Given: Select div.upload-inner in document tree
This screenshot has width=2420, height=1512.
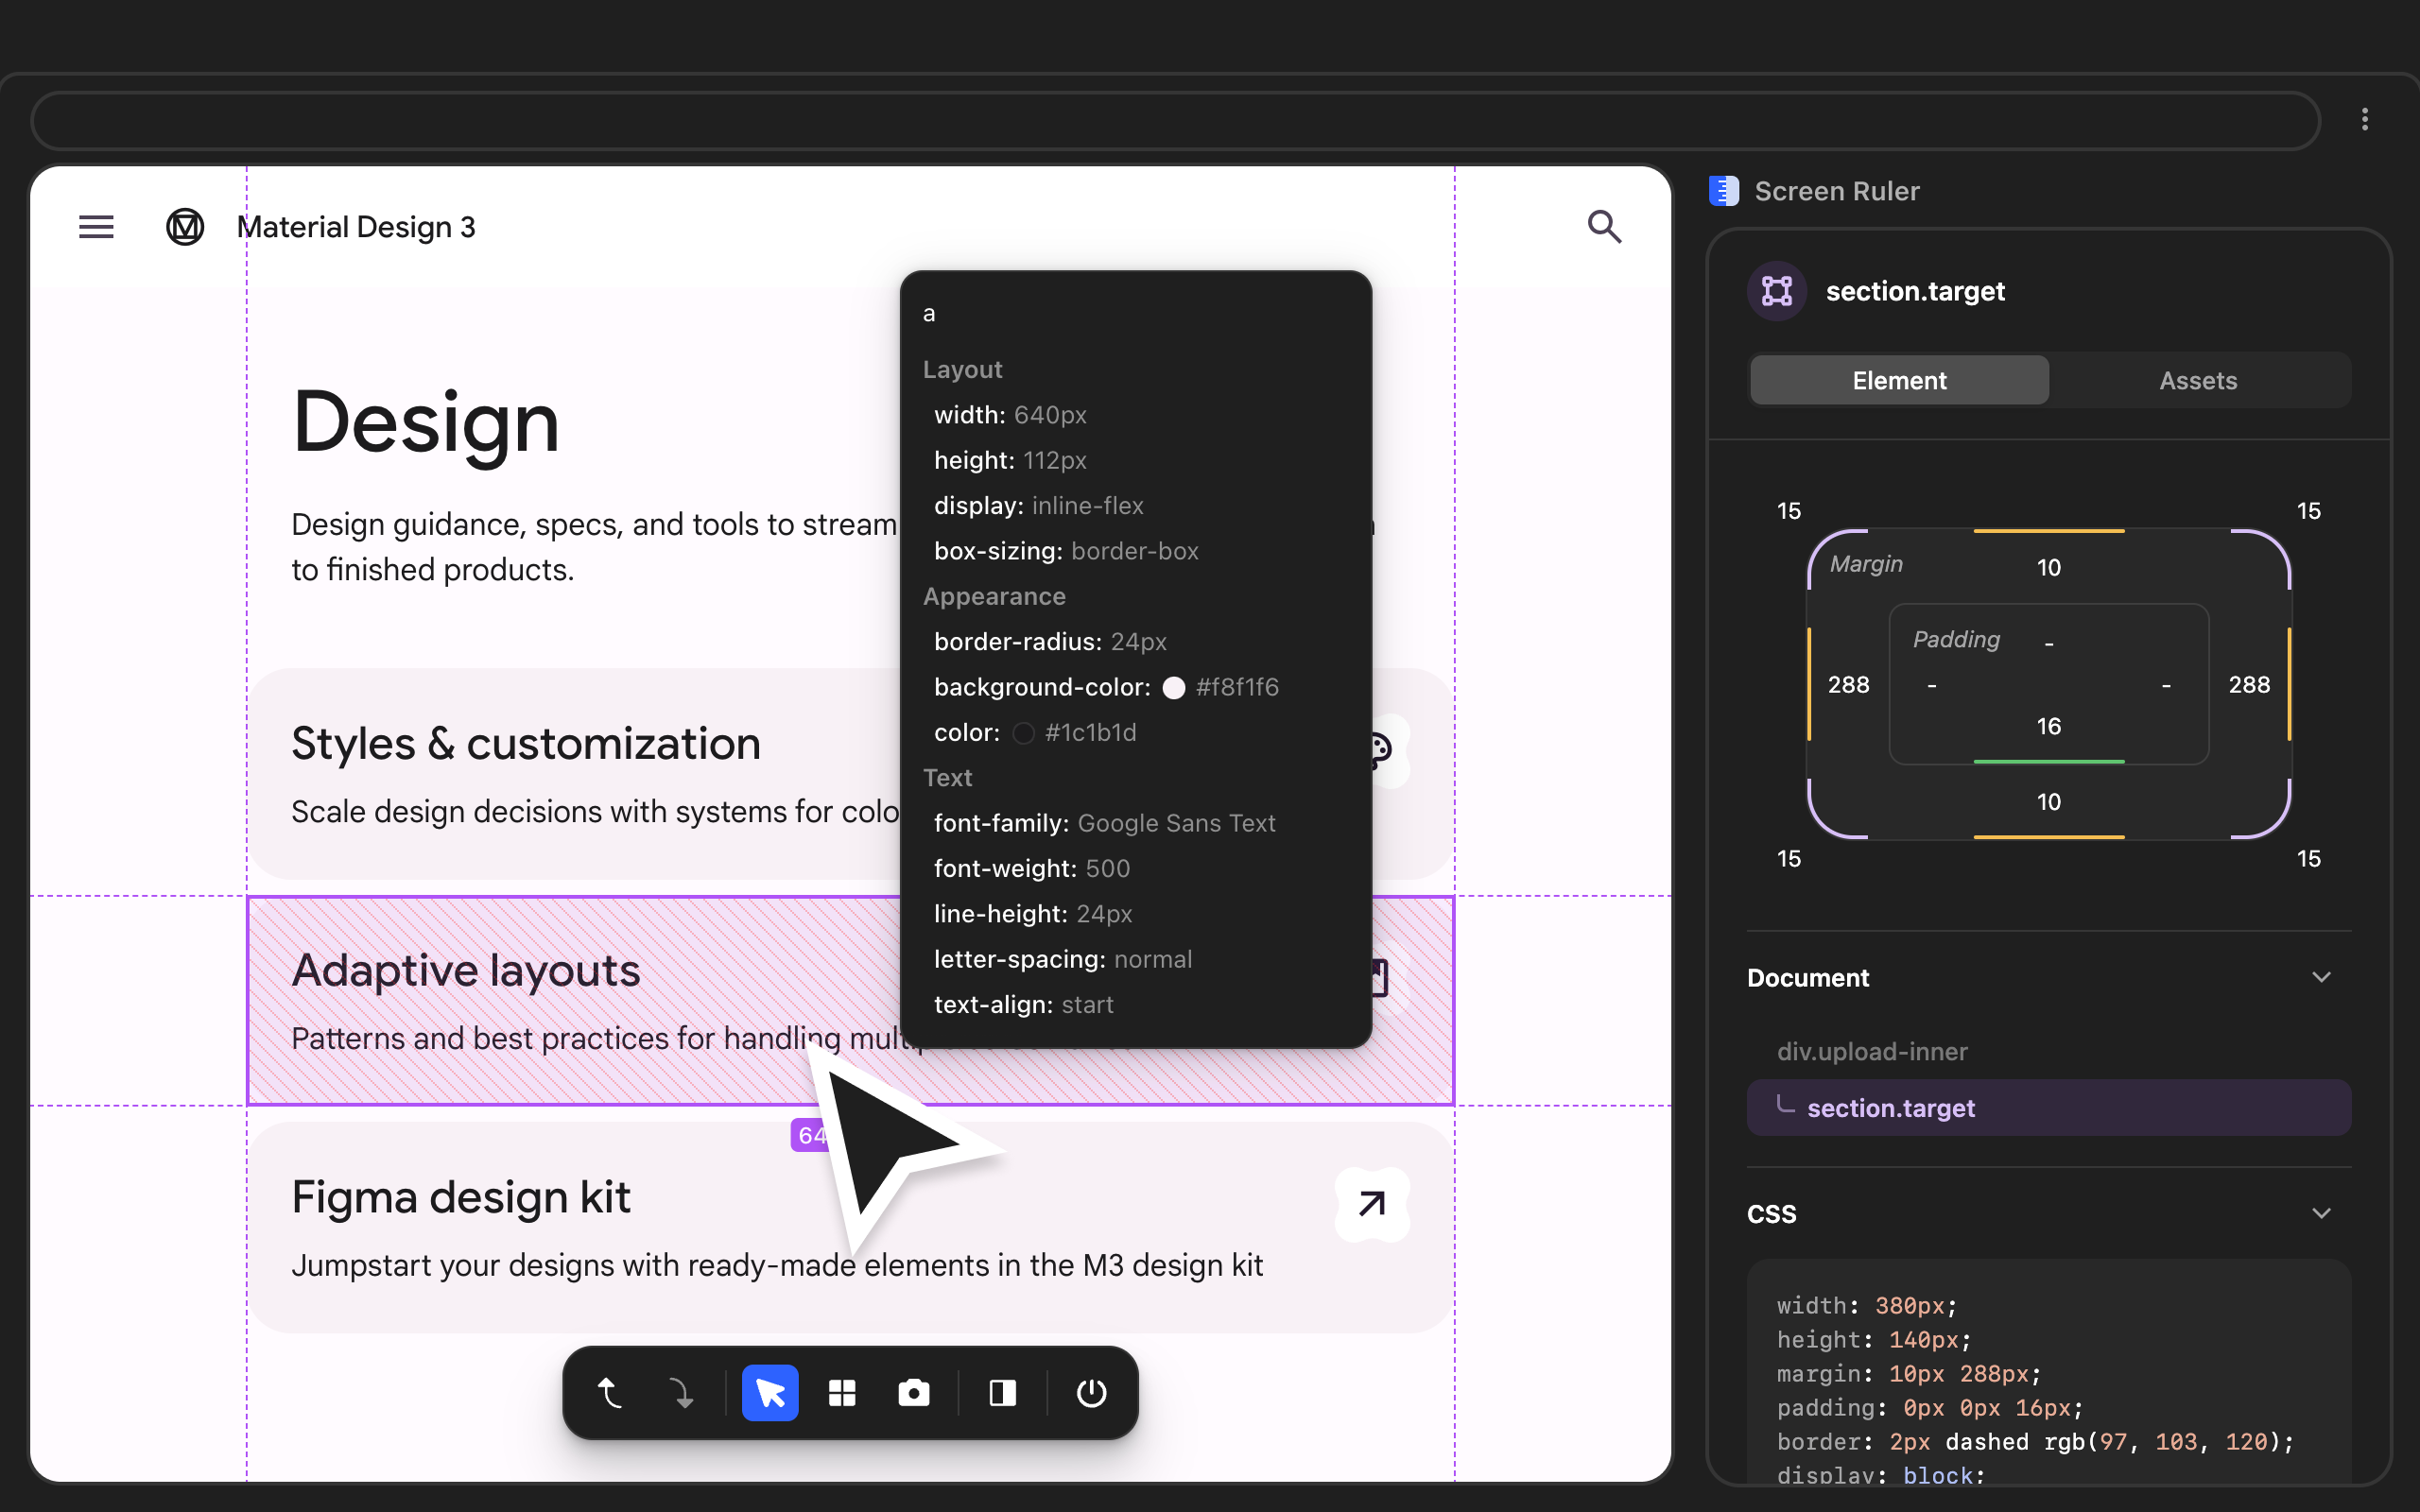Looking at the screenshot, I should 1872,1051.
